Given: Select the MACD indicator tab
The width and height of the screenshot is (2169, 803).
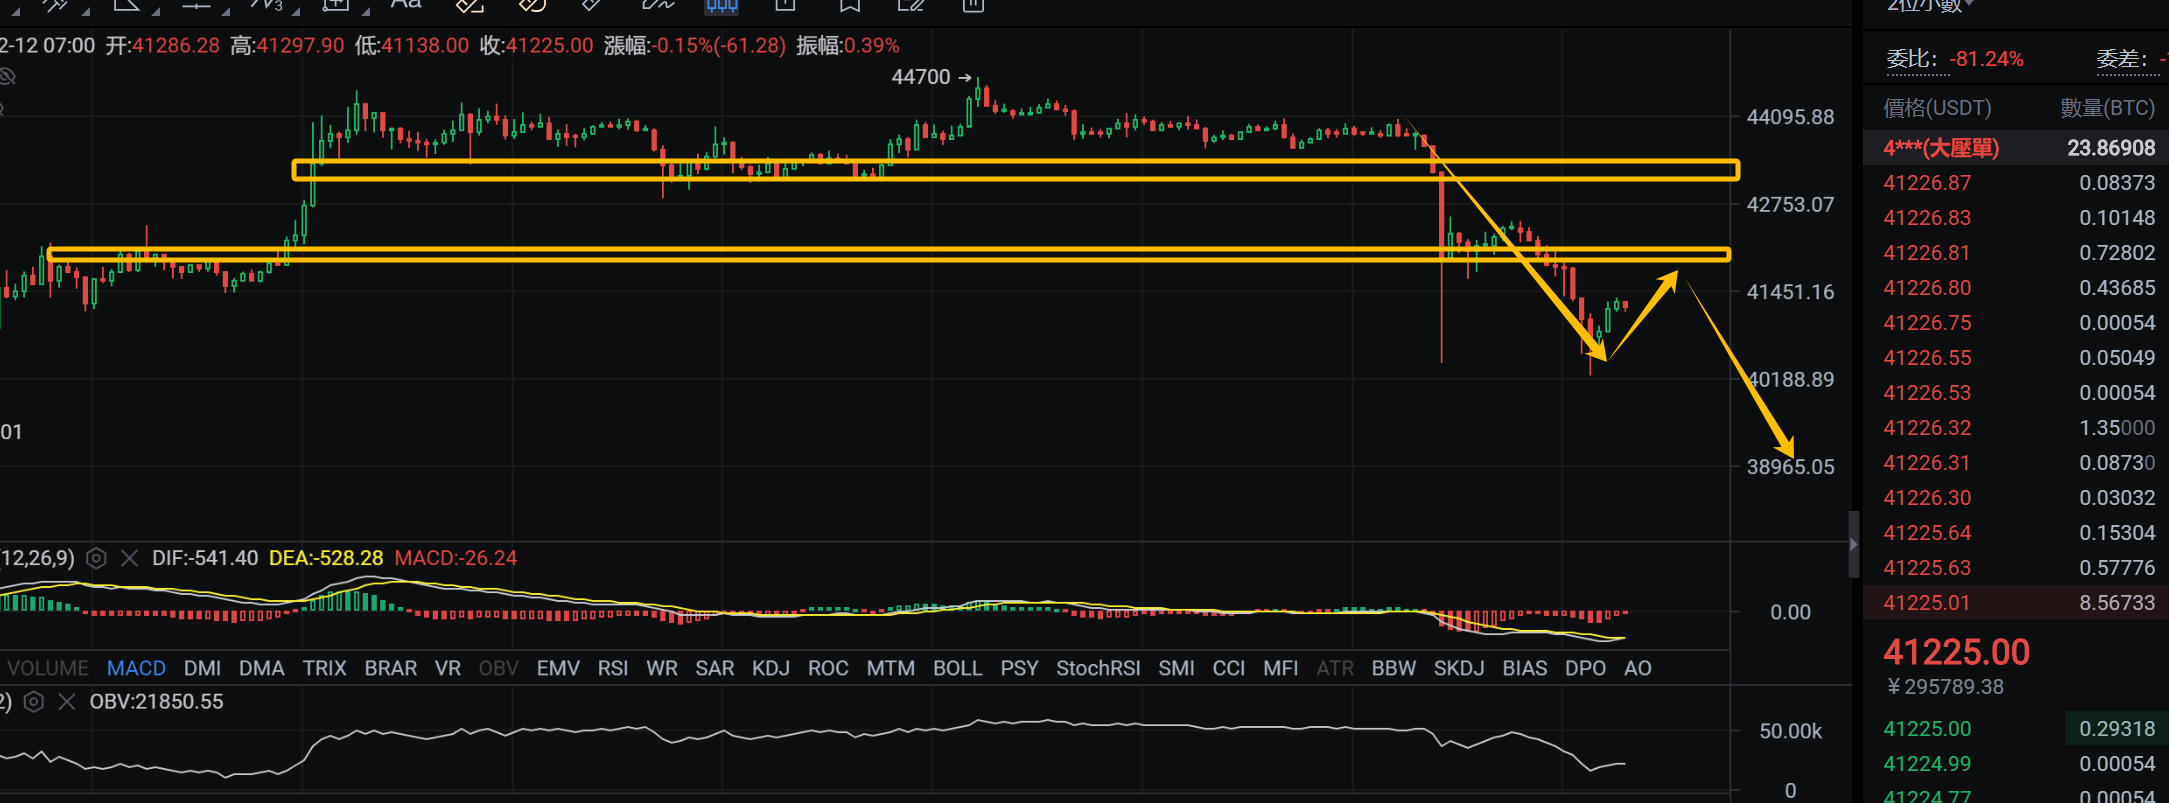Looking at the screenshot, I should (x=136, y=668).
